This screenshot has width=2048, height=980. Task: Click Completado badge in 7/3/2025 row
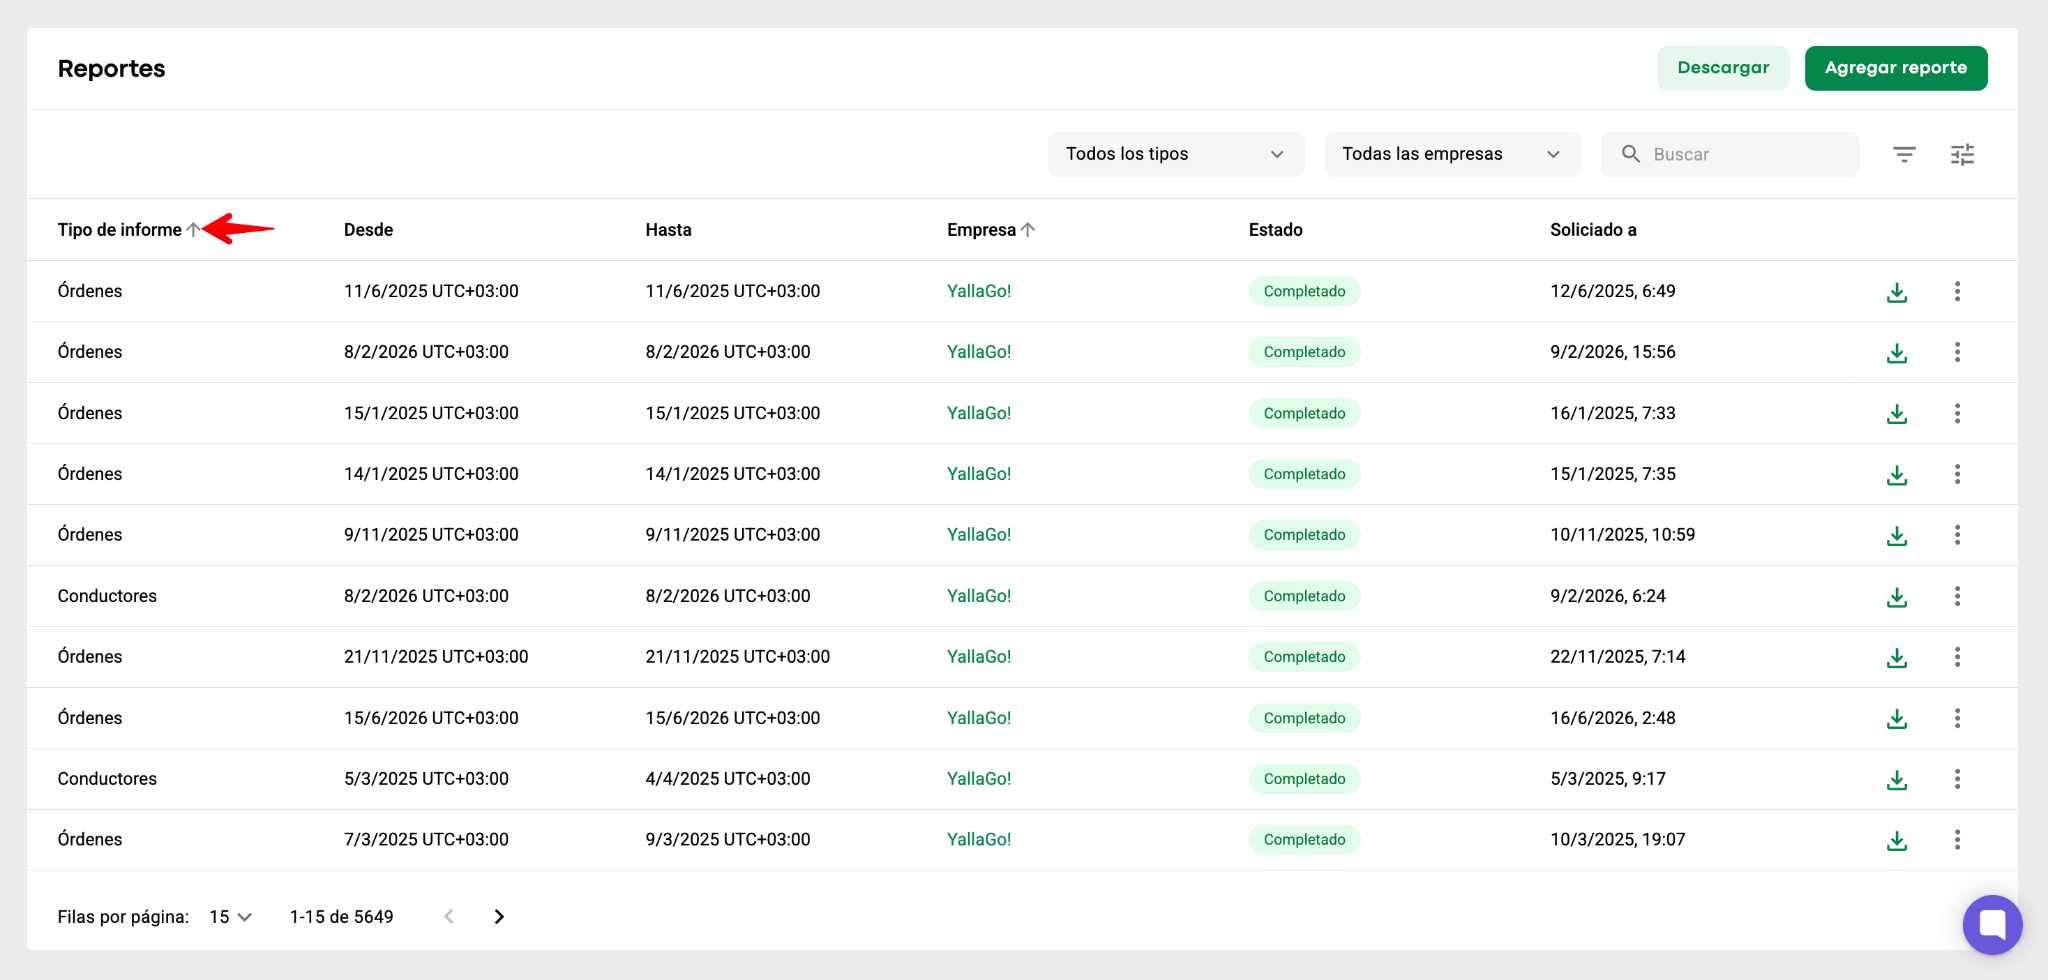pos(1304,840)
